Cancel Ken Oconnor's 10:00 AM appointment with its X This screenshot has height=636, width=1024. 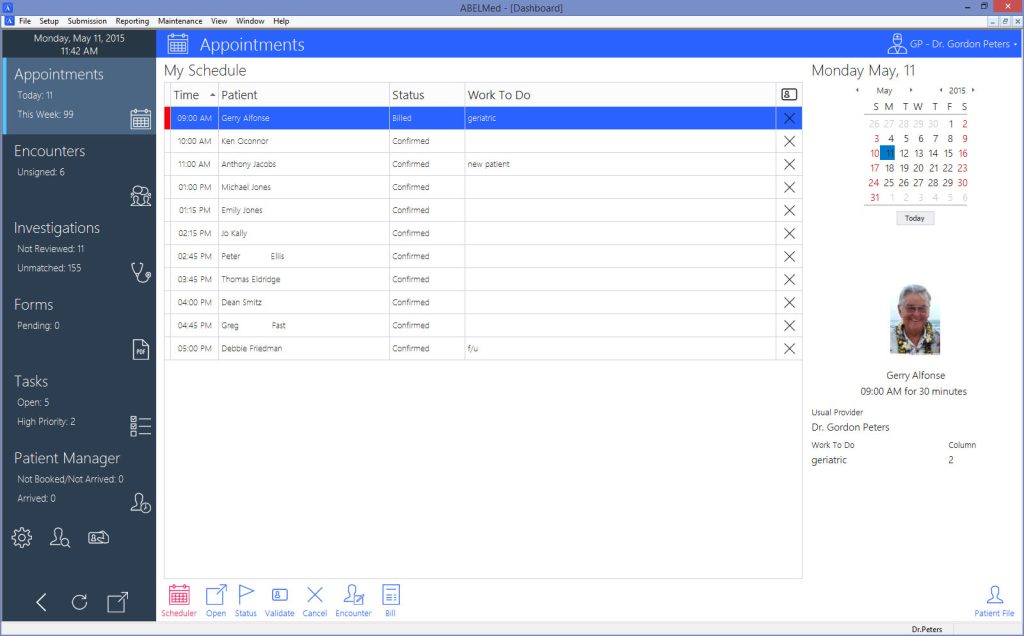789,141
